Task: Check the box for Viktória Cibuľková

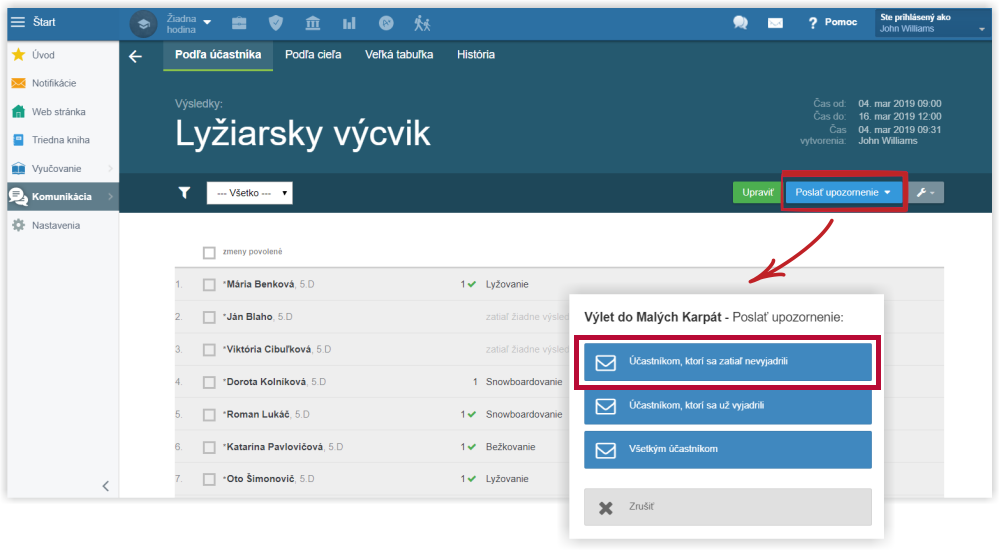Action: pyautogui.click(x=209, y=349)
